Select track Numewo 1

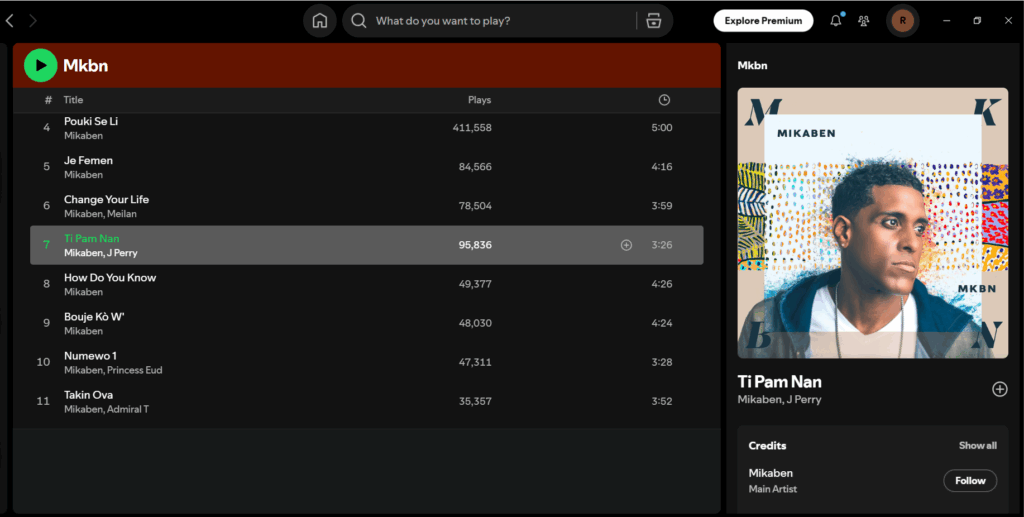pos(90,356)
